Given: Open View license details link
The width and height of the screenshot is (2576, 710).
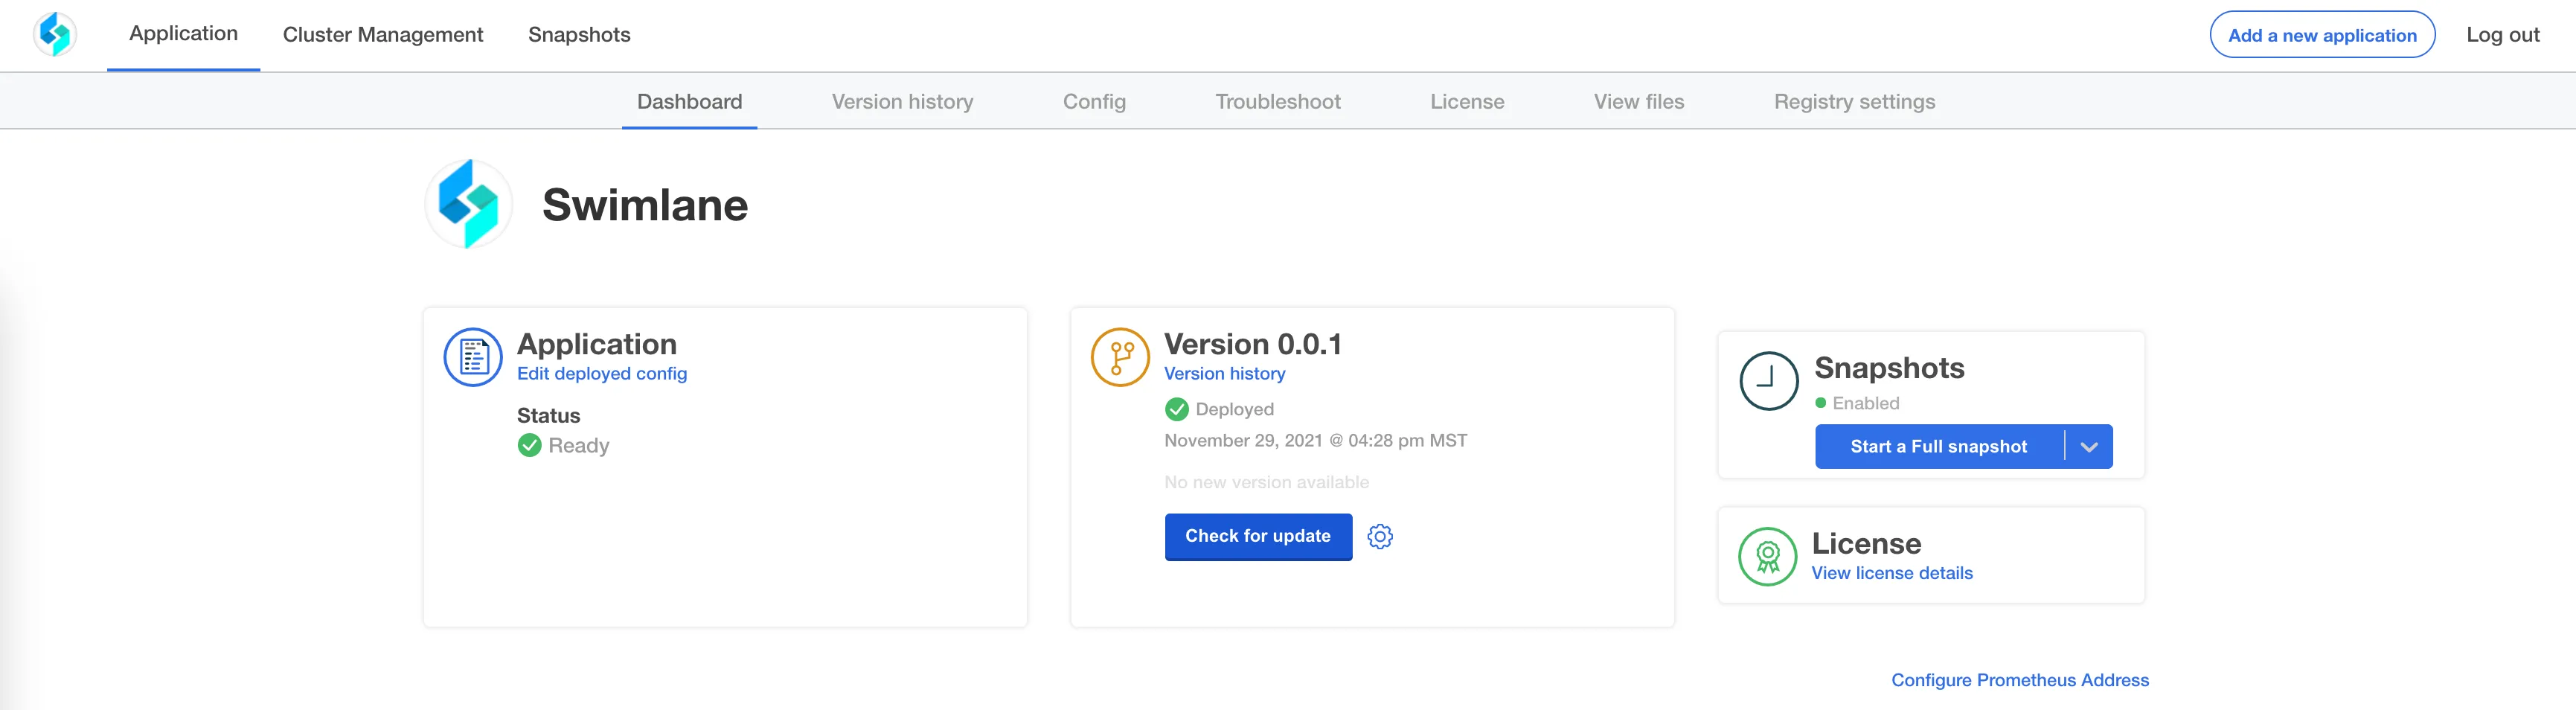Looking at the screenshot, I should tap(1892, 573).
